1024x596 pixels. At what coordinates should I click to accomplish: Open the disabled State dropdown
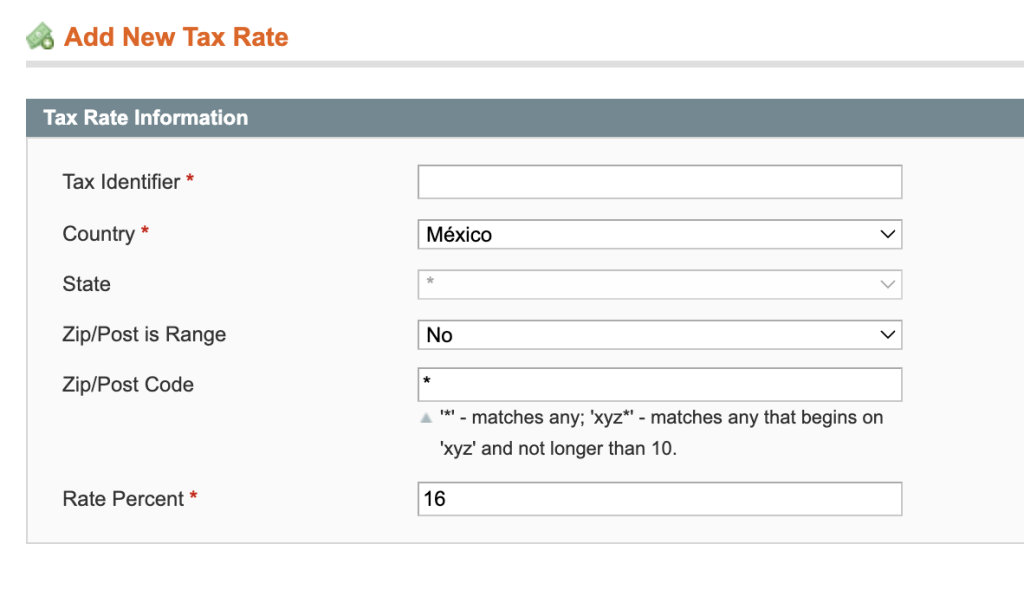click(x=660, y=285)
